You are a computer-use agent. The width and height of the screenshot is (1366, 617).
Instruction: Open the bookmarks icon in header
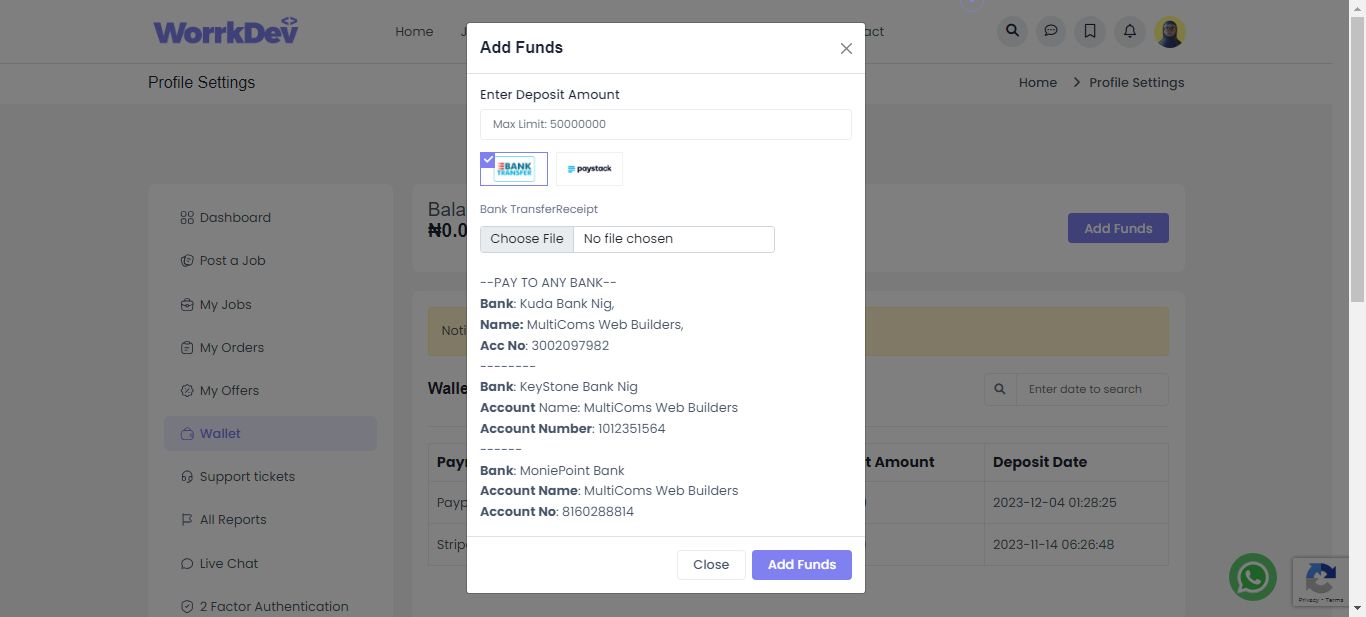[x=1090, y=31]
